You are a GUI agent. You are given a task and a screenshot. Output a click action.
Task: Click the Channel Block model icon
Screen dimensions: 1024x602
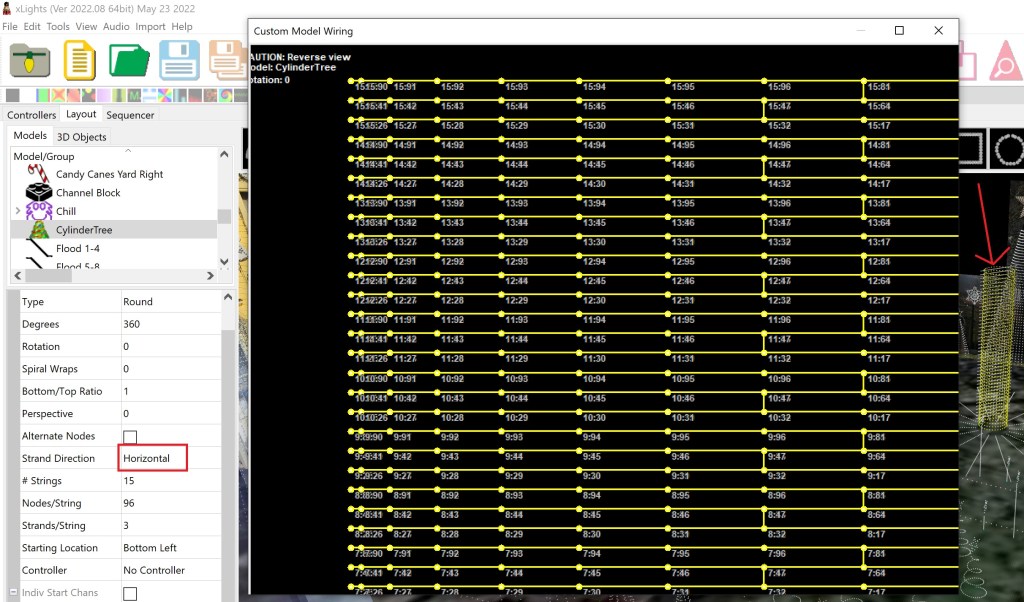click(39, 193)
